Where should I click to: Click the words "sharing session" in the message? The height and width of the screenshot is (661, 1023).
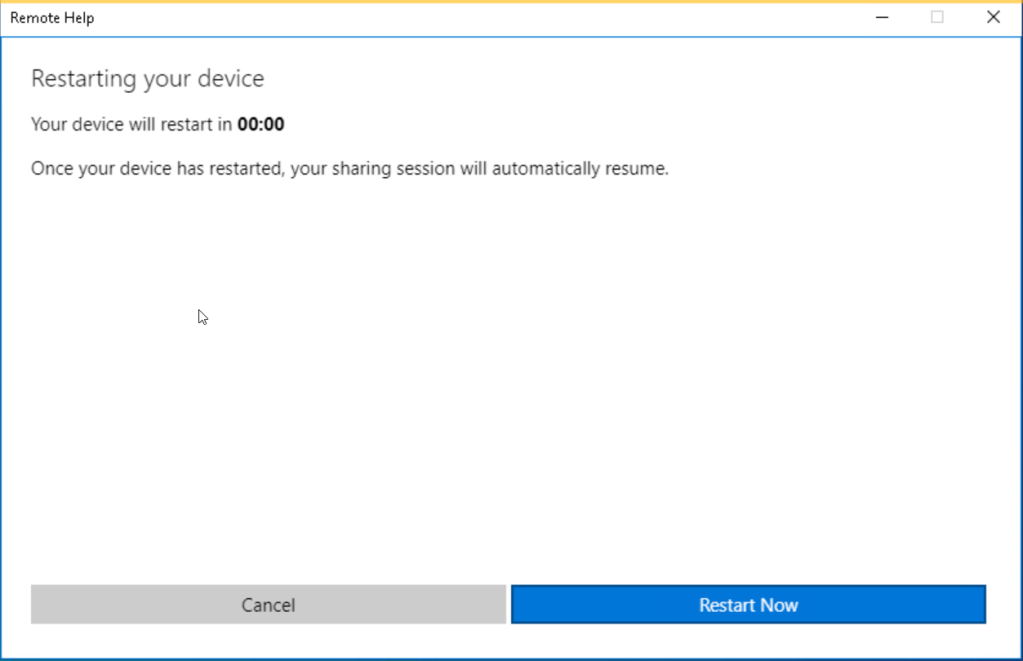pos(399,169)
